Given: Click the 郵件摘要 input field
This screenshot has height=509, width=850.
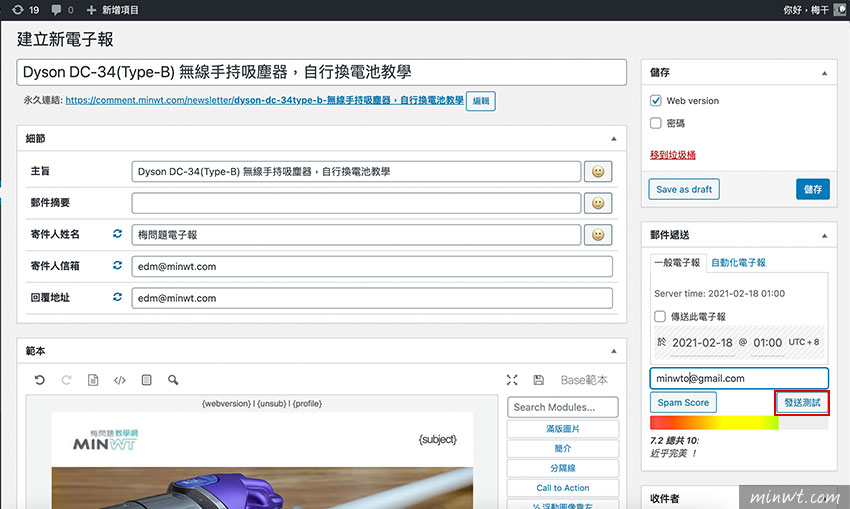Looking at the screenshot, I should click(x=356, y=203).
